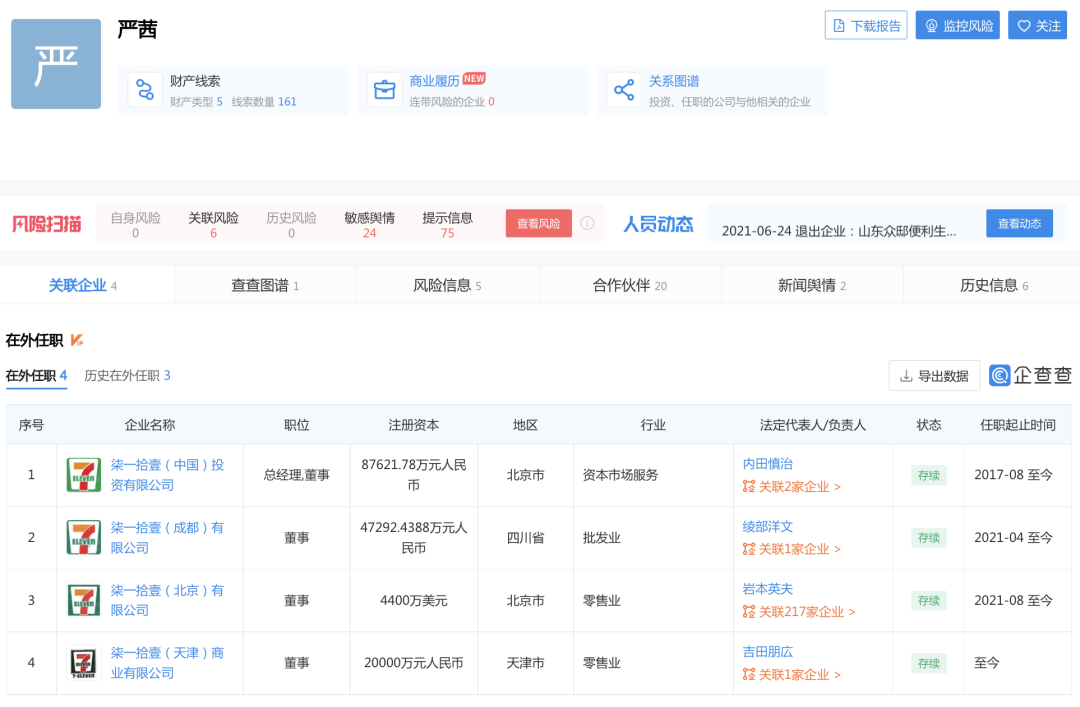1080x707 pixels.
Task: Click the 企查查 brand logo
Action: [x=1030, y=375]
